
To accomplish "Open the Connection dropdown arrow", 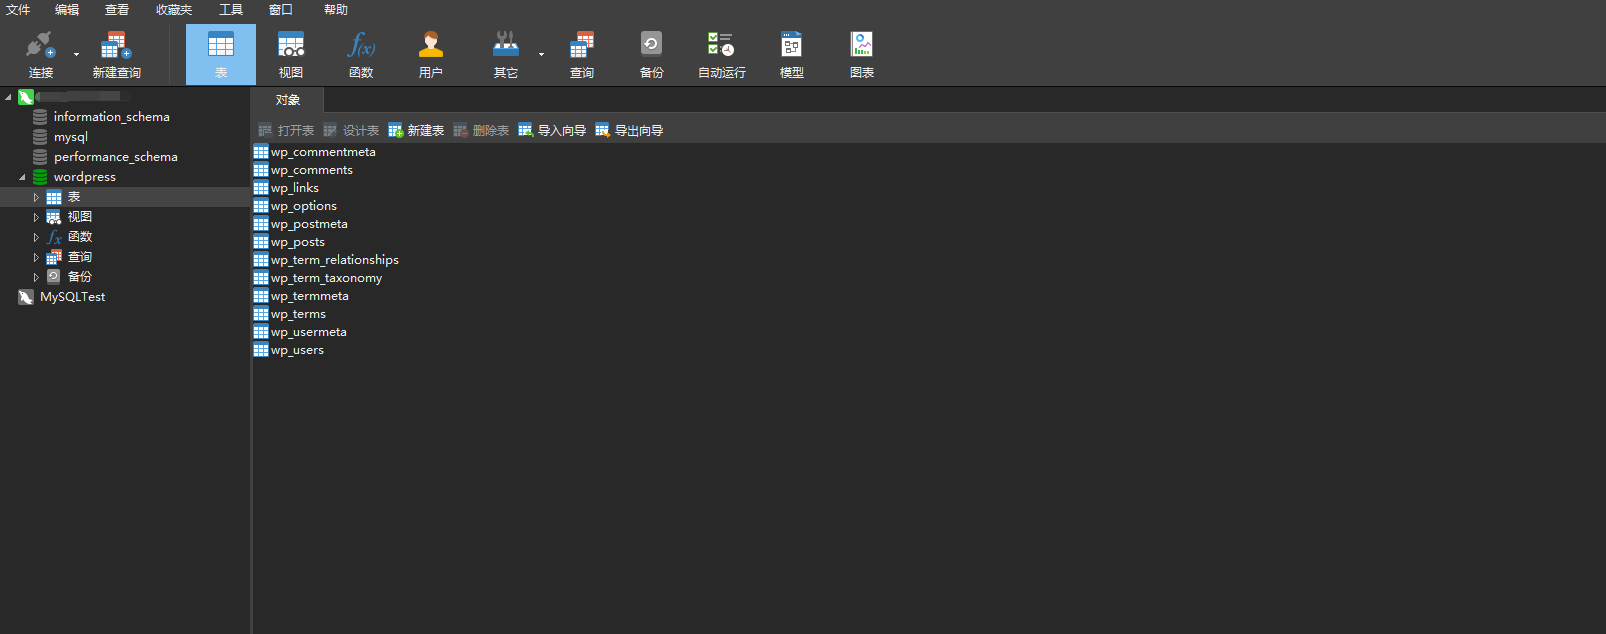I will click(76, 55).
